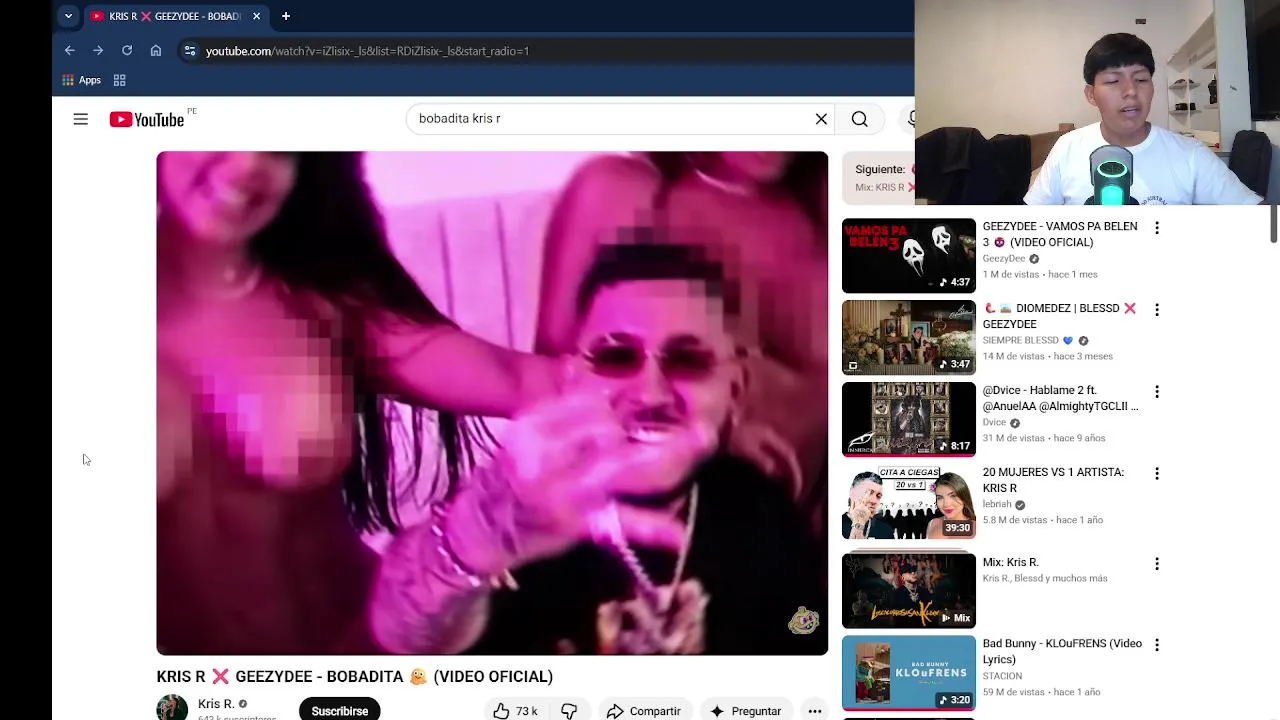1280x720 pixels.
Task: Go back with browser back arrow
Action: 69,51
